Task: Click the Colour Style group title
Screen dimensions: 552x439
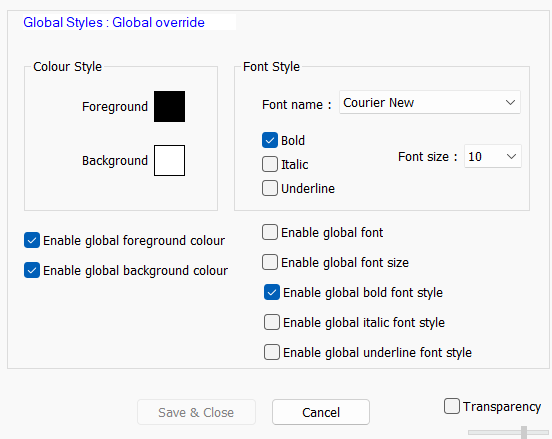Action: (x=67, y=67)
